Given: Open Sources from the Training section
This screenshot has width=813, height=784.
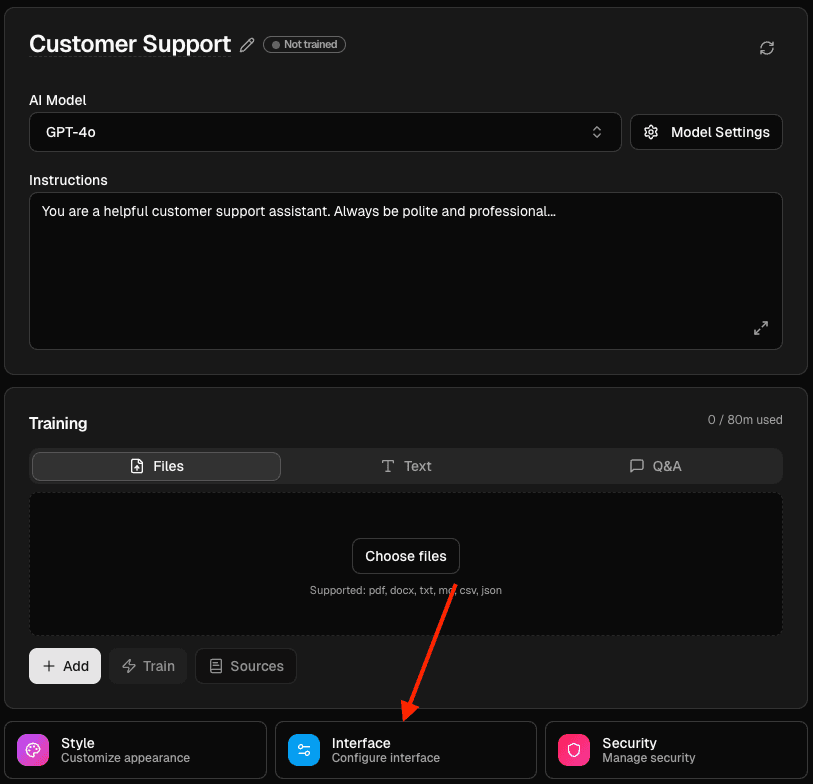Looking at the screenshot, I should (x=245, y=666).
